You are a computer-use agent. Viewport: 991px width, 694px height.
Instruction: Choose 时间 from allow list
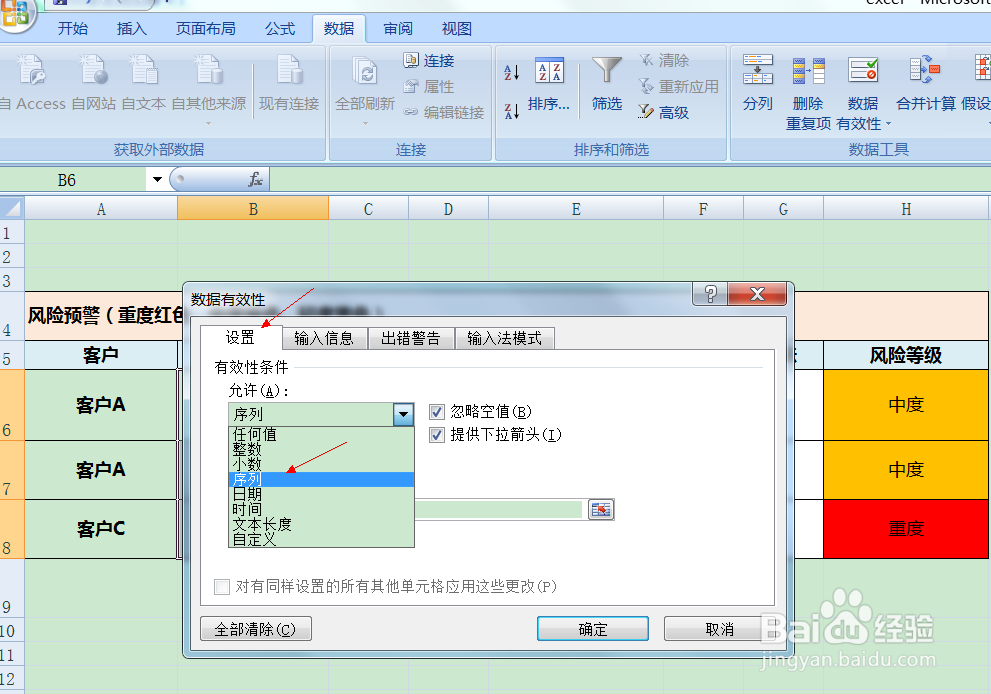tap(321, 509)
